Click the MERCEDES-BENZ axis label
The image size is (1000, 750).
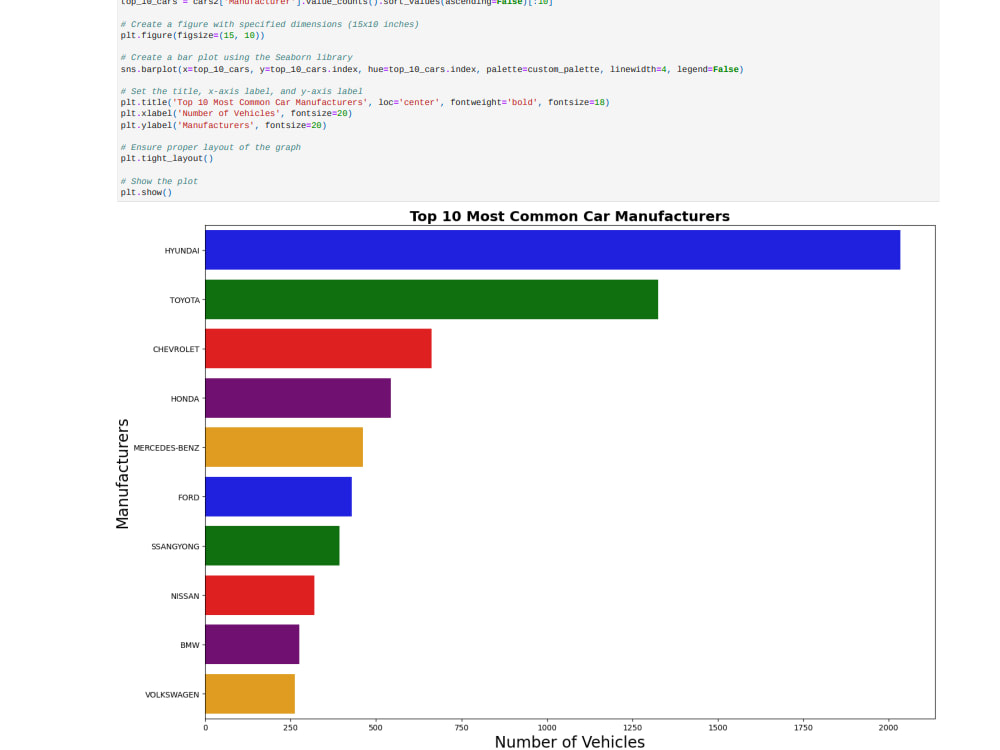click(x=166, y=448)
